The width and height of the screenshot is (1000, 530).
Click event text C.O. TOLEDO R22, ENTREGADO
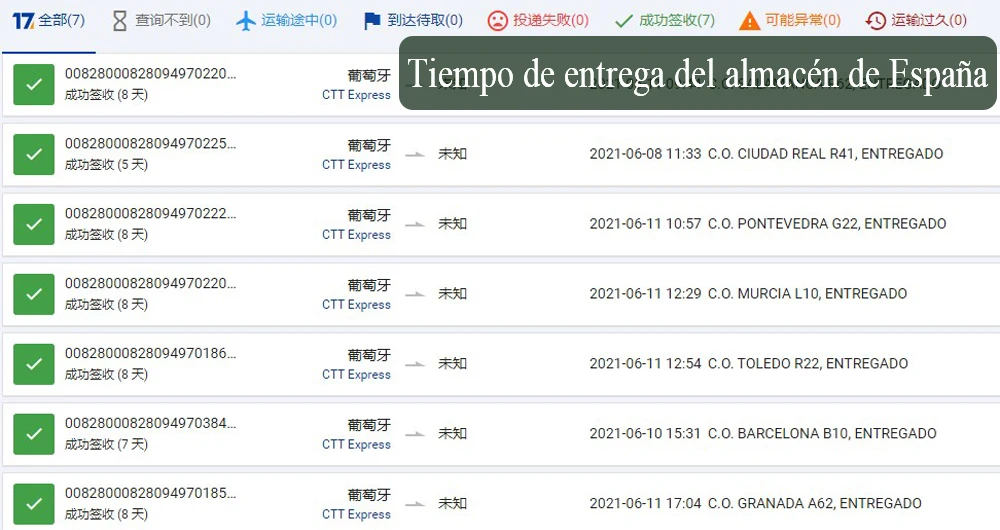[808, 364]
